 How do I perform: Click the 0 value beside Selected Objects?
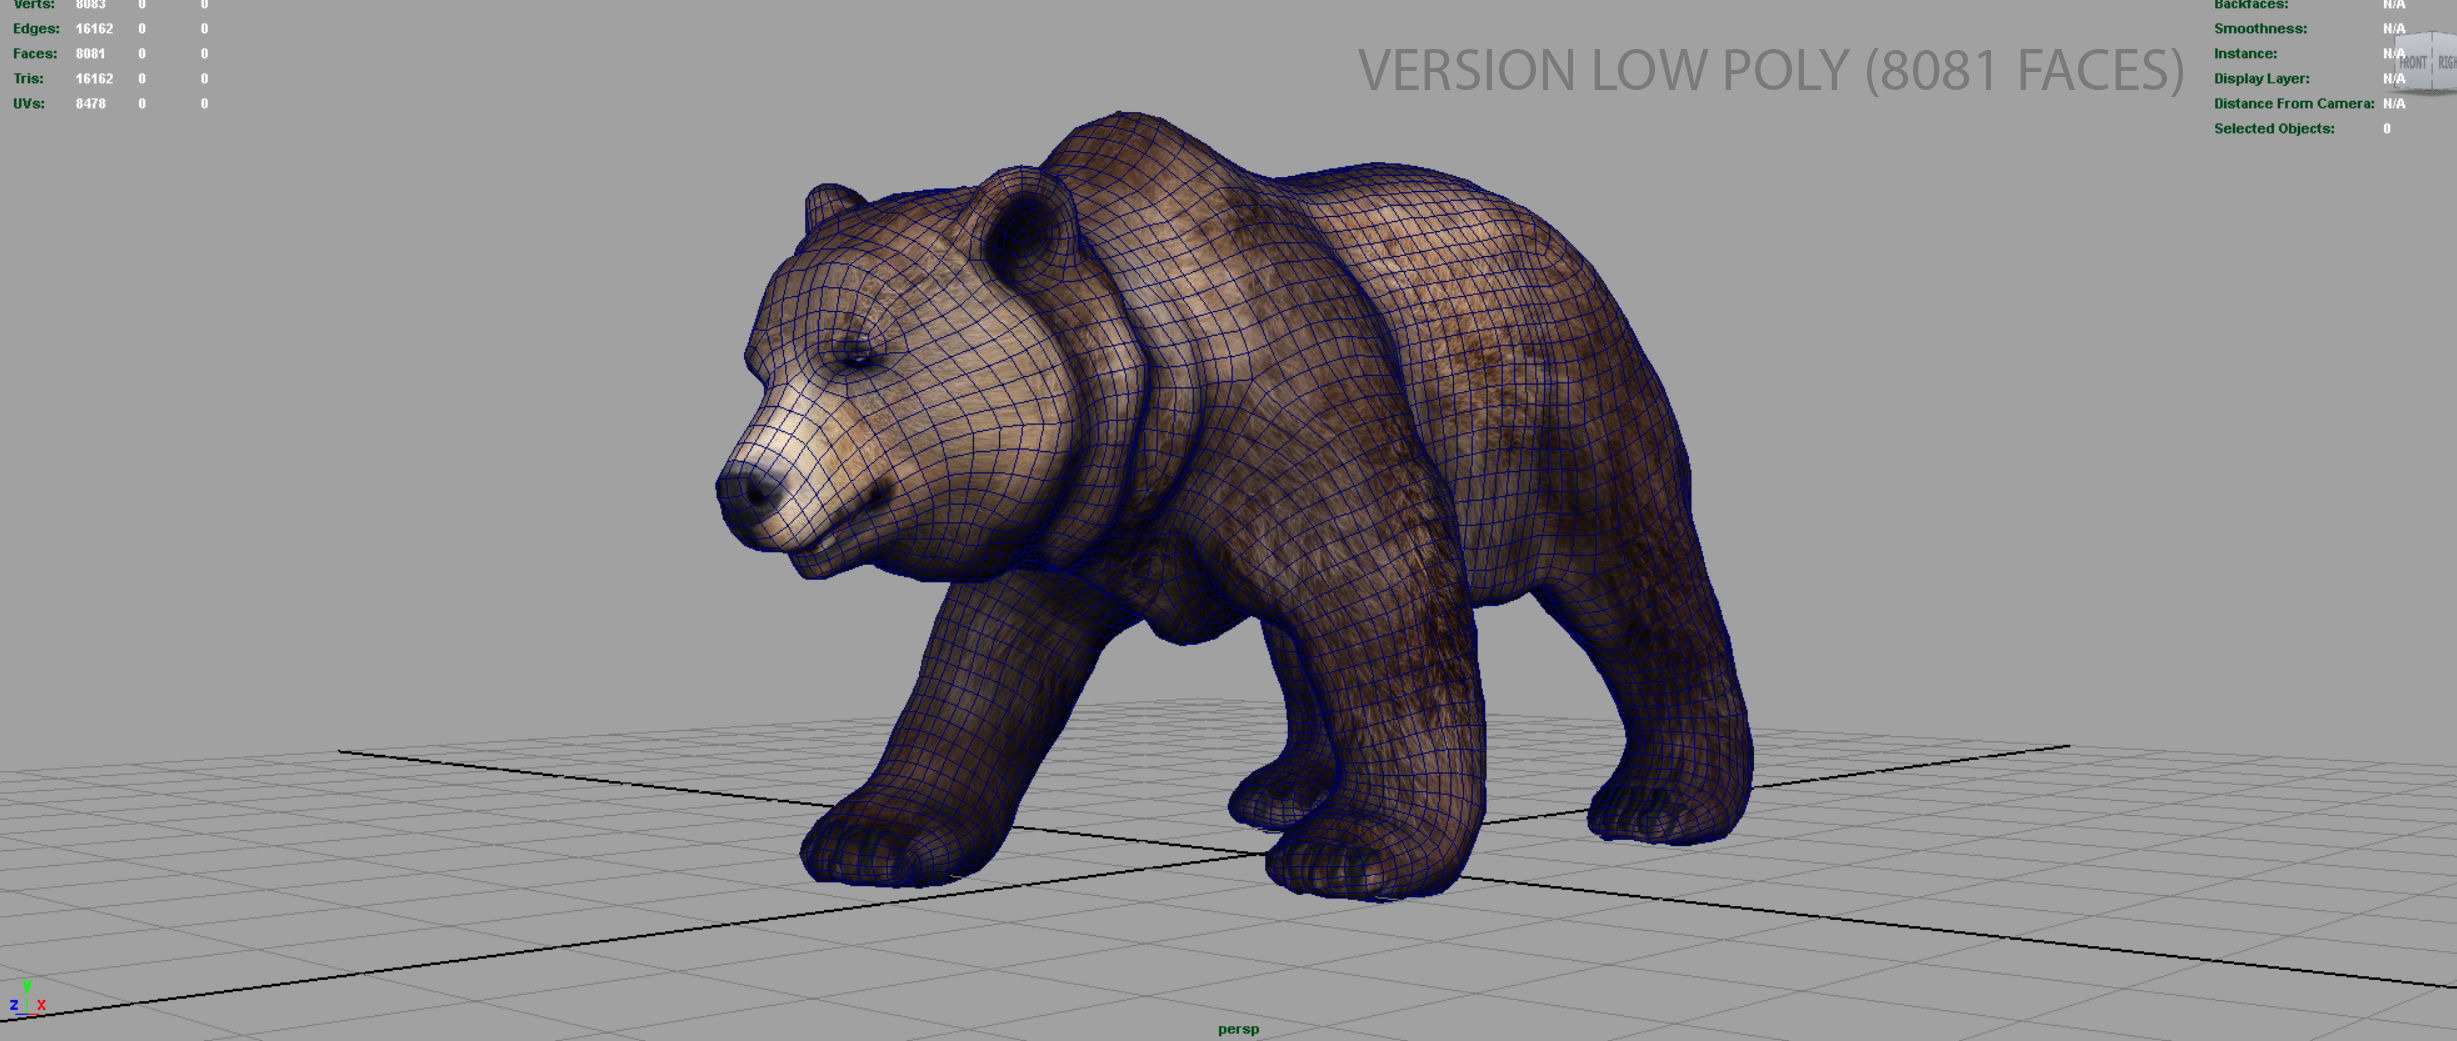click(2387, 129)
